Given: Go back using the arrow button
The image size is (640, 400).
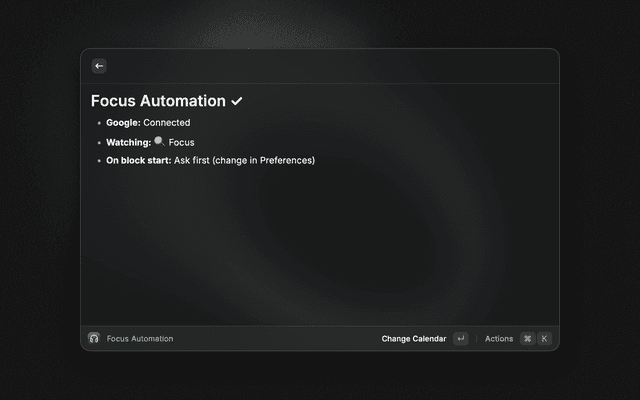Looking at the screenshot, I should pyautogui.click(x=99, y=66).
